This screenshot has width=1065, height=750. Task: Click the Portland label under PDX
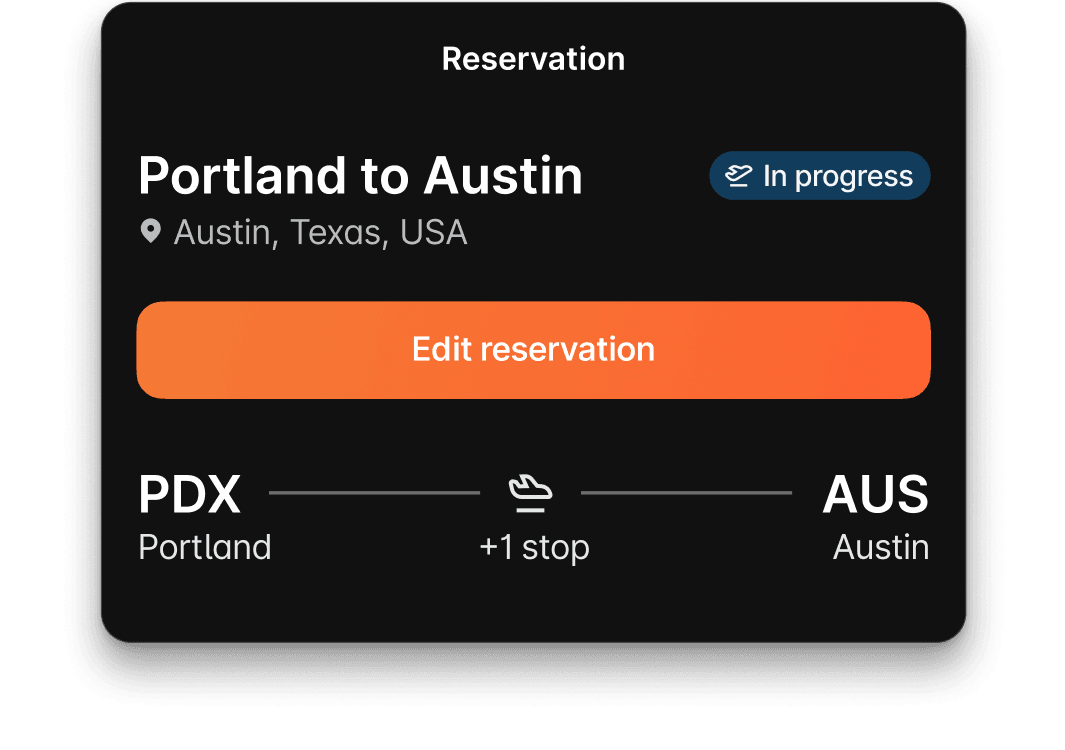[x=204, y=547]
